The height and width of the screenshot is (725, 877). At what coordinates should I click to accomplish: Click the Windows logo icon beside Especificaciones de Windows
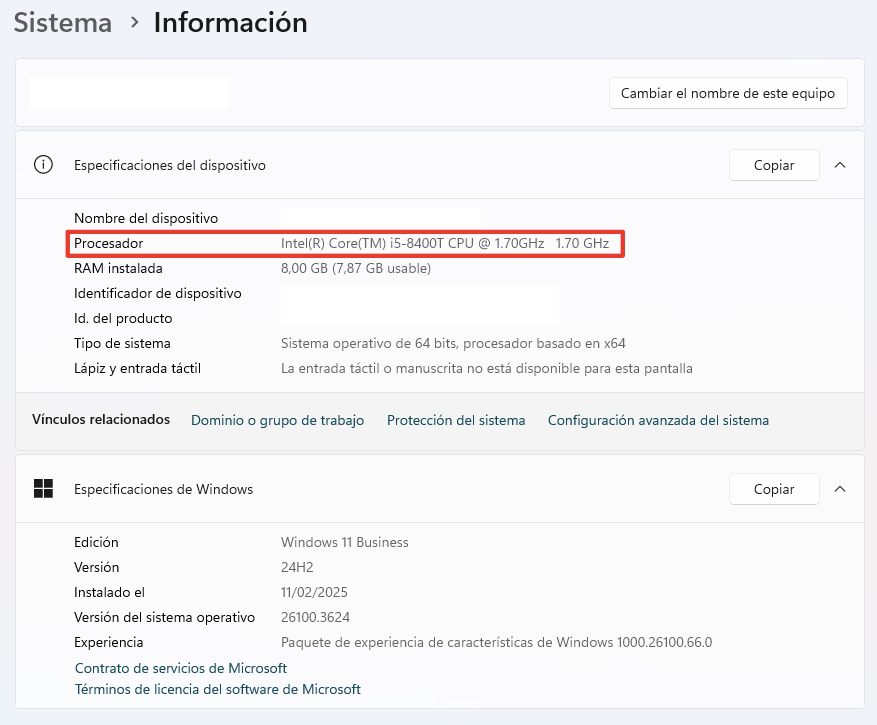coord(43,489)
